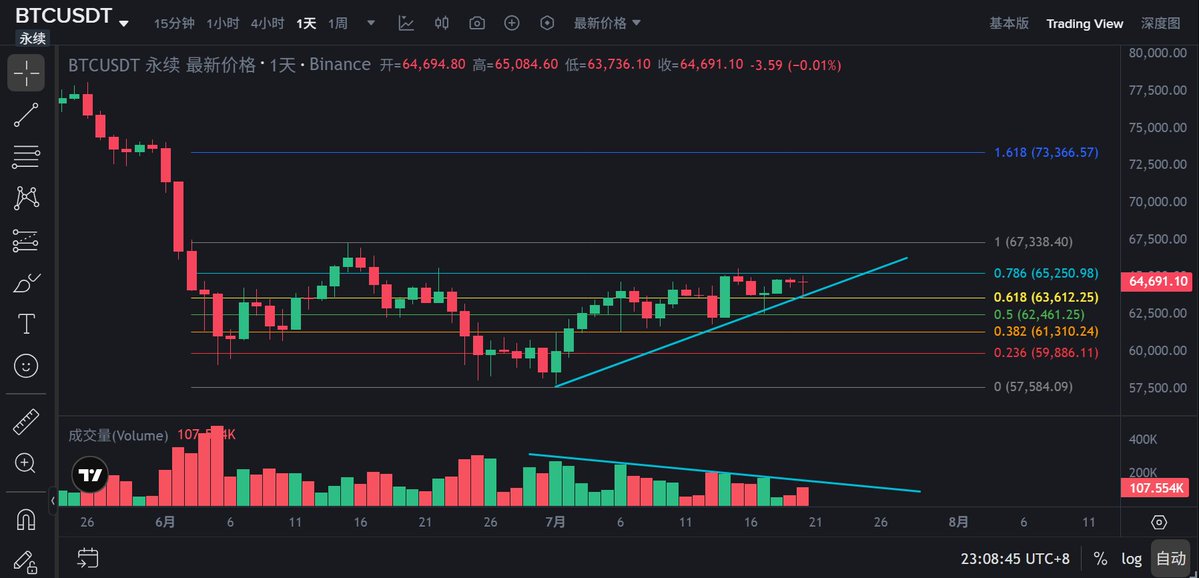Select the trend line drawing tool
The image size is (1199, 578).
pyautogui.click(x=26, y=115)
